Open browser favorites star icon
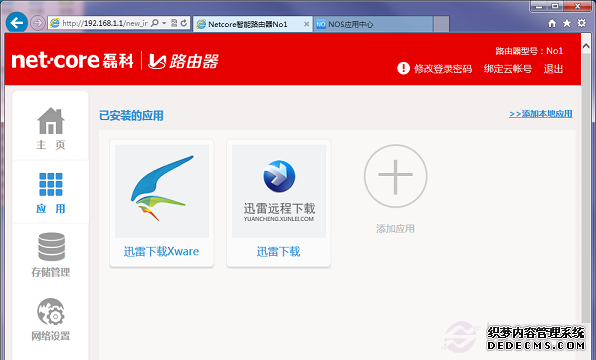This screenshot has width=596, height=360. pos(567,23)
